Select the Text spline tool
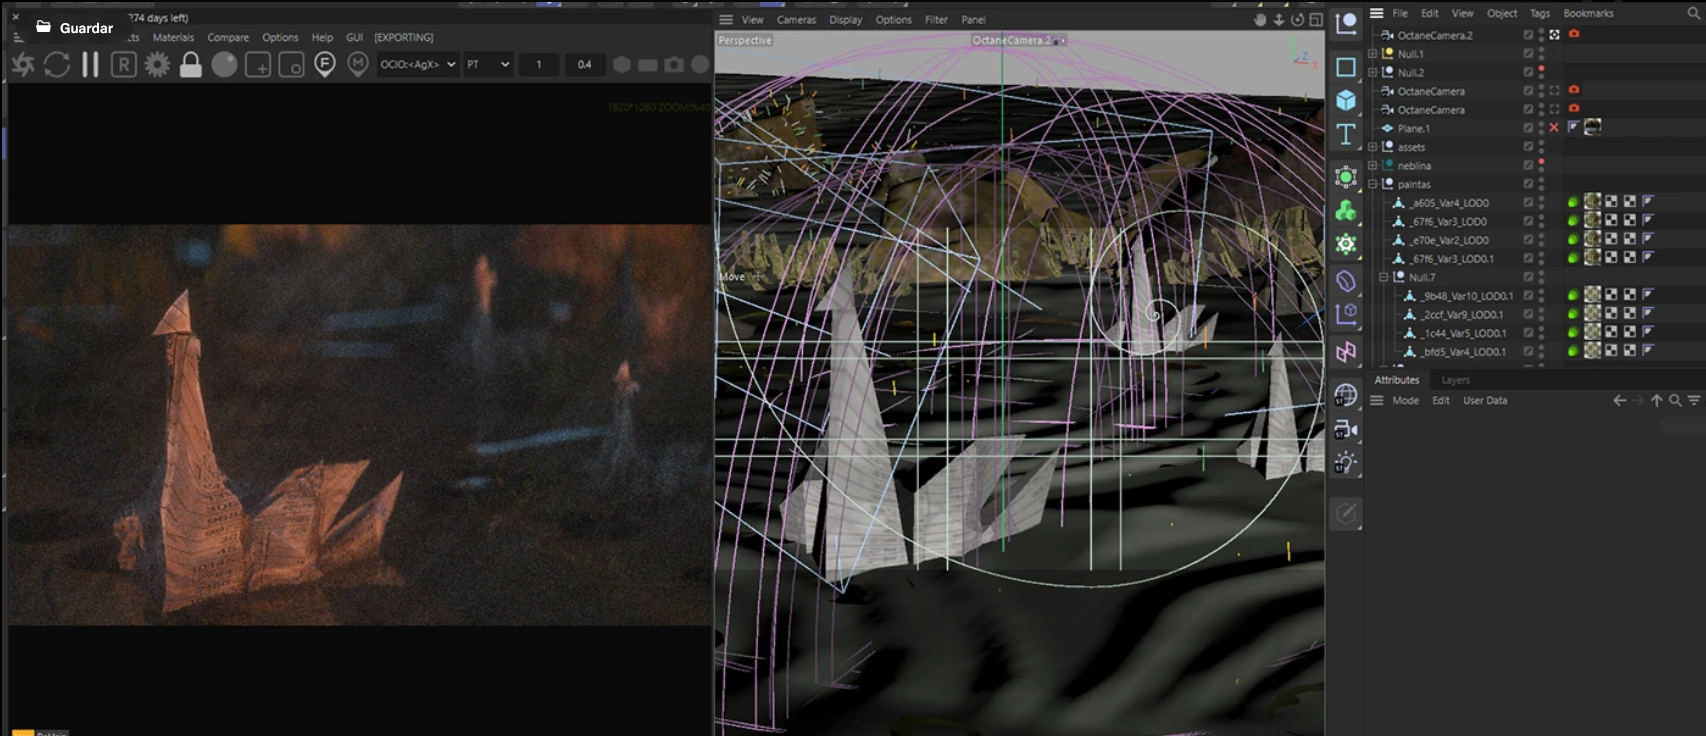Viewport: 1706px width, 736px height. (x=1346, y=135)
